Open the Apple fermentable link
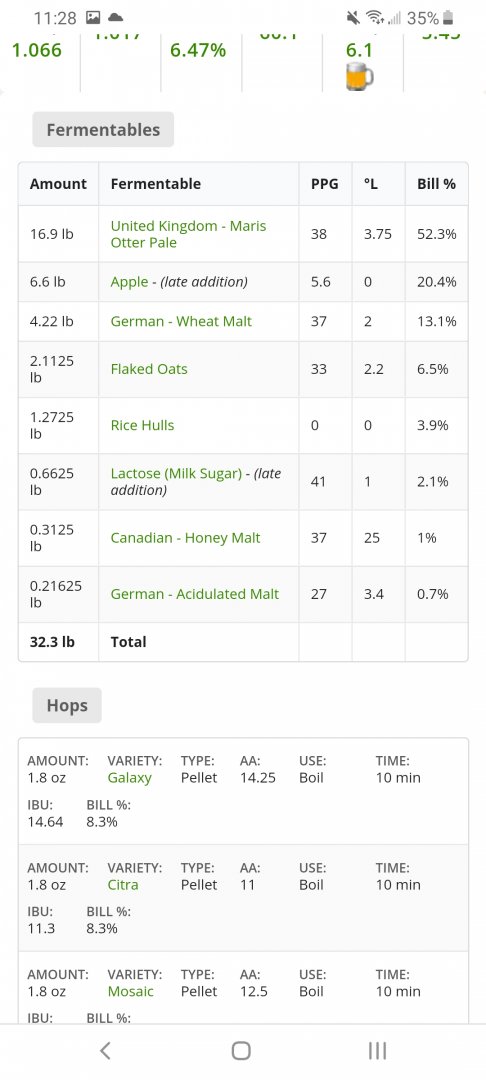This screenshot has width=486, height=1080. (x=129, y=282)
